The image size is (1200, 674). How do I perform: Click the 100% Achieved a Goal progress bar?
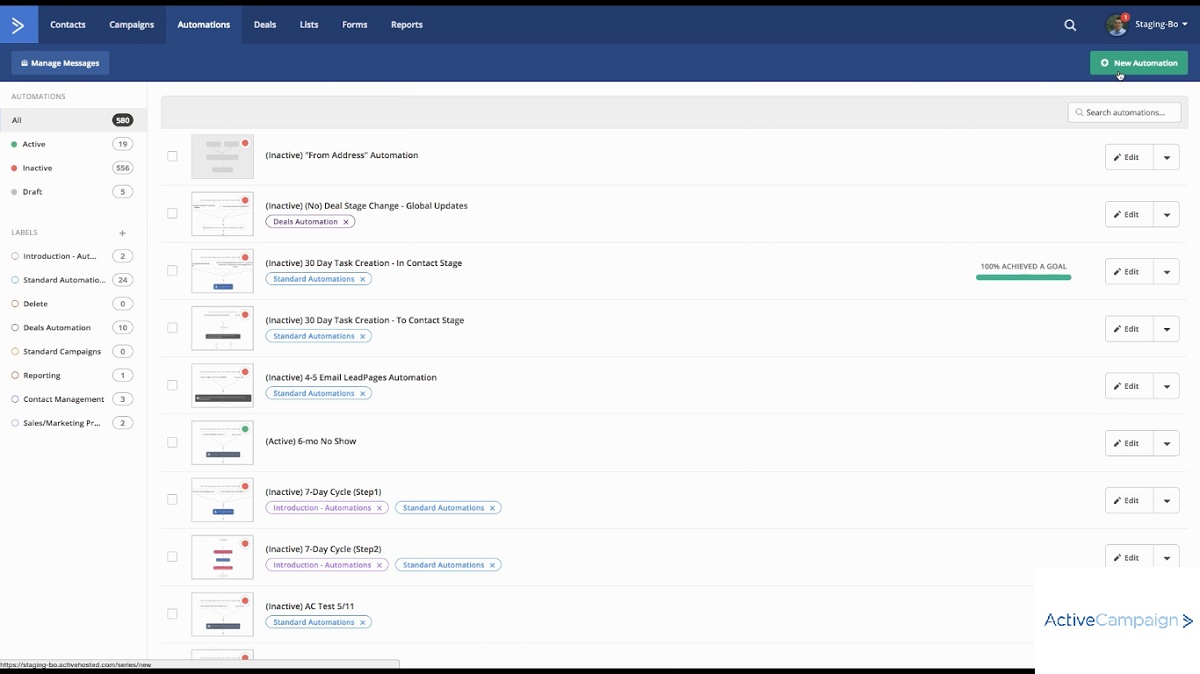pos(1023,277)
